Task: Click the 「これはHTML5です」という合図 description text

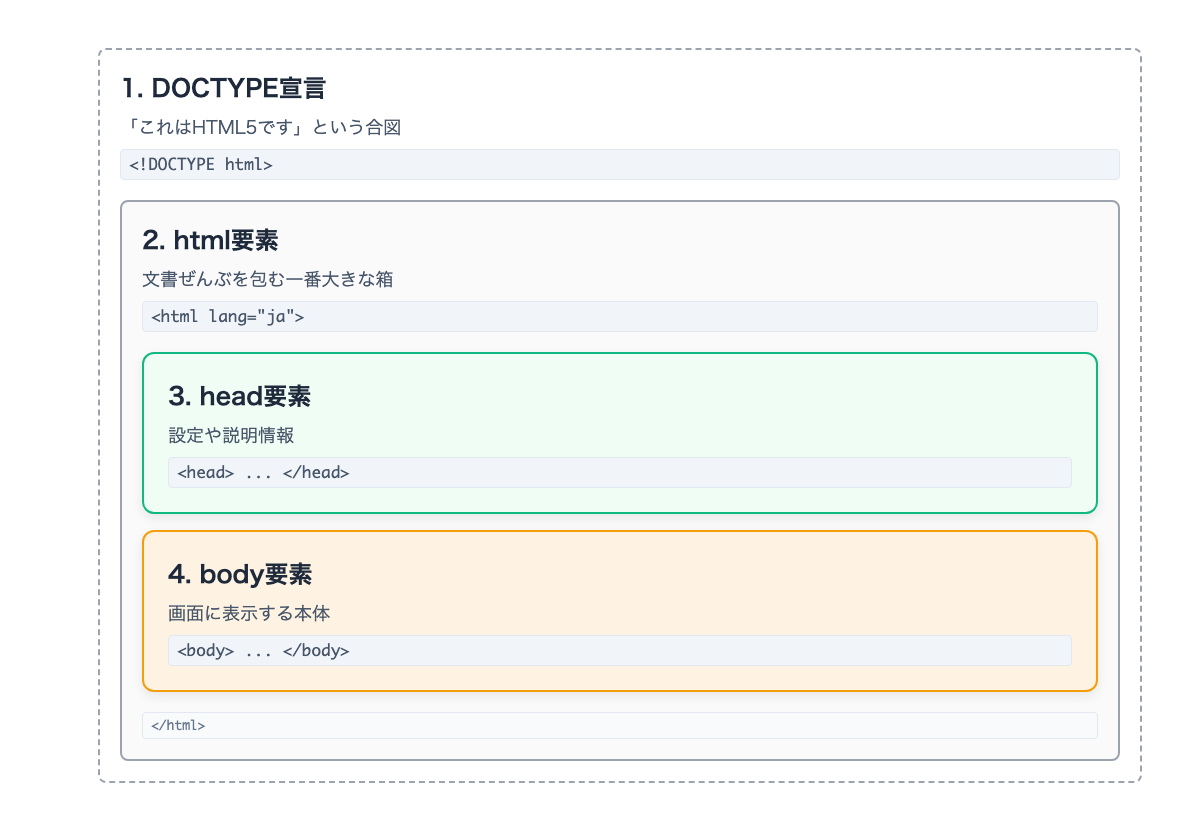Action: [260, 127]
